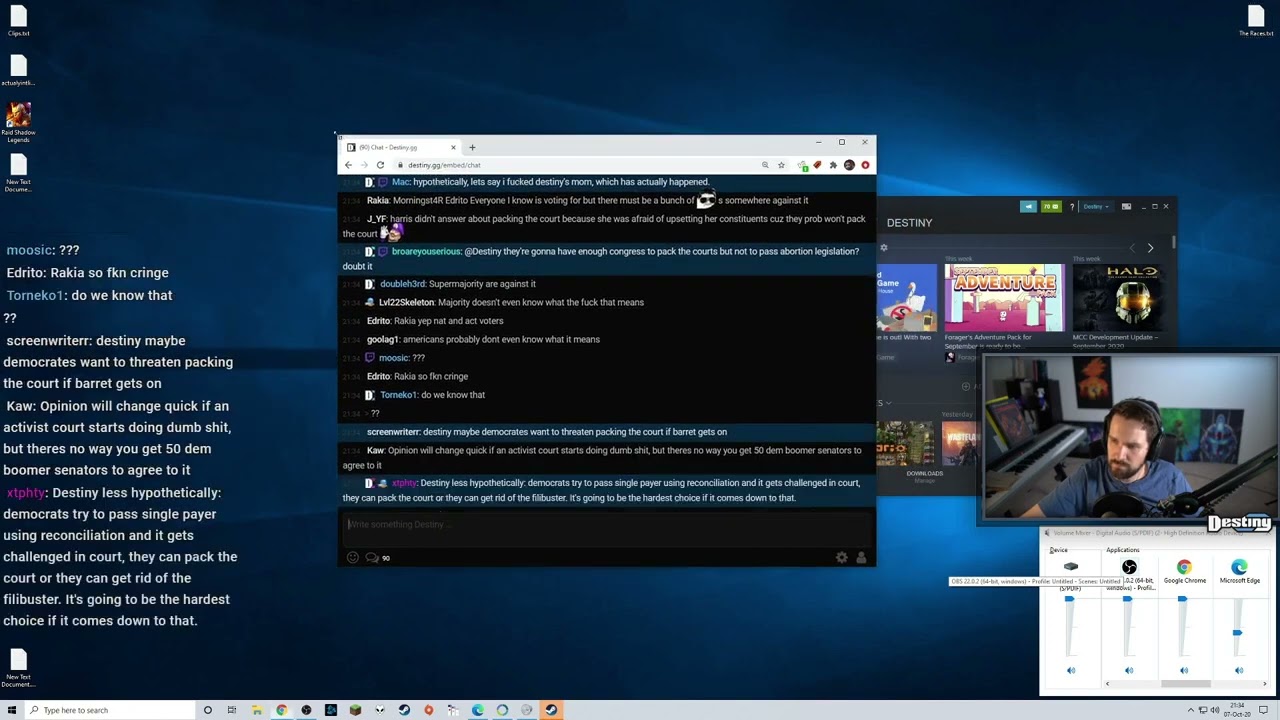Open Forager's Adventure Pack news thumbnail
Screen dimensions: 1280x720
click(x=1004, y=298)
